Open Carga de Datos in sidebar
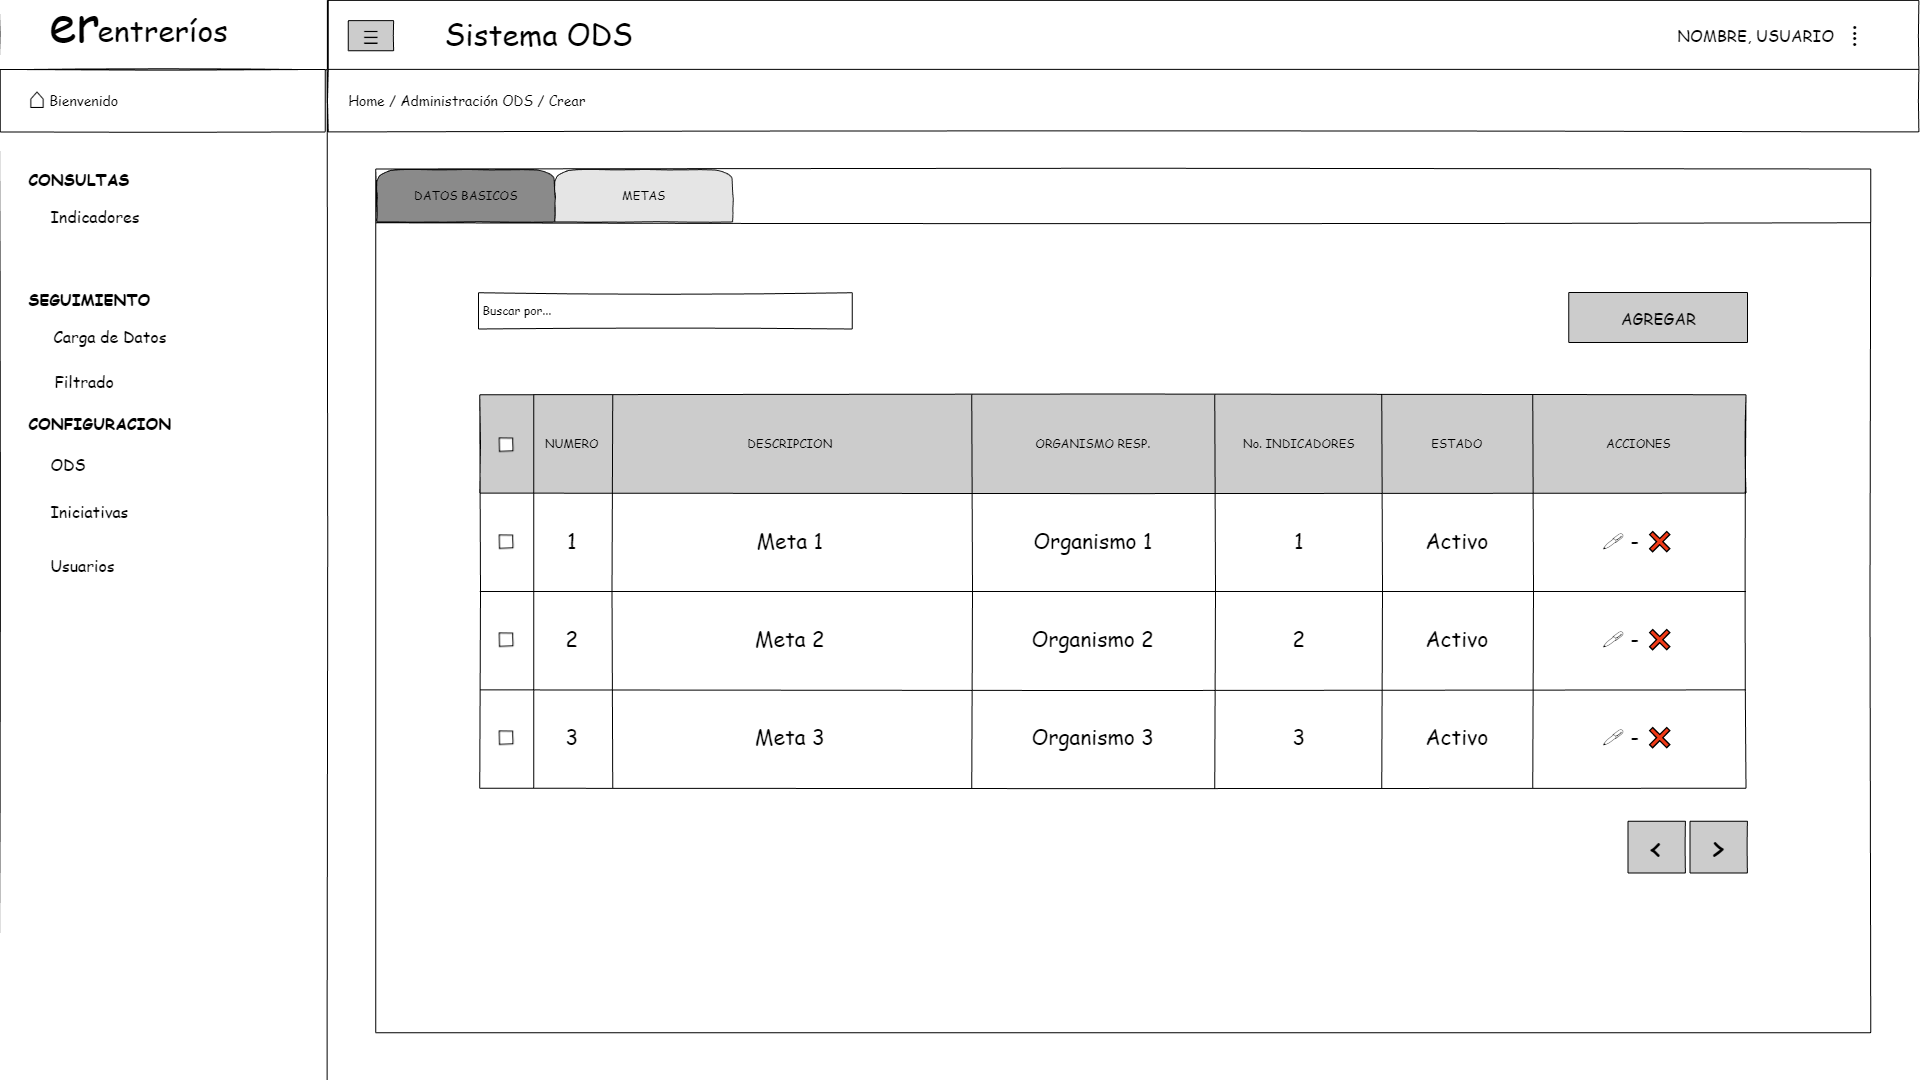The image size is (1920, 1080). tap(110, 338)
